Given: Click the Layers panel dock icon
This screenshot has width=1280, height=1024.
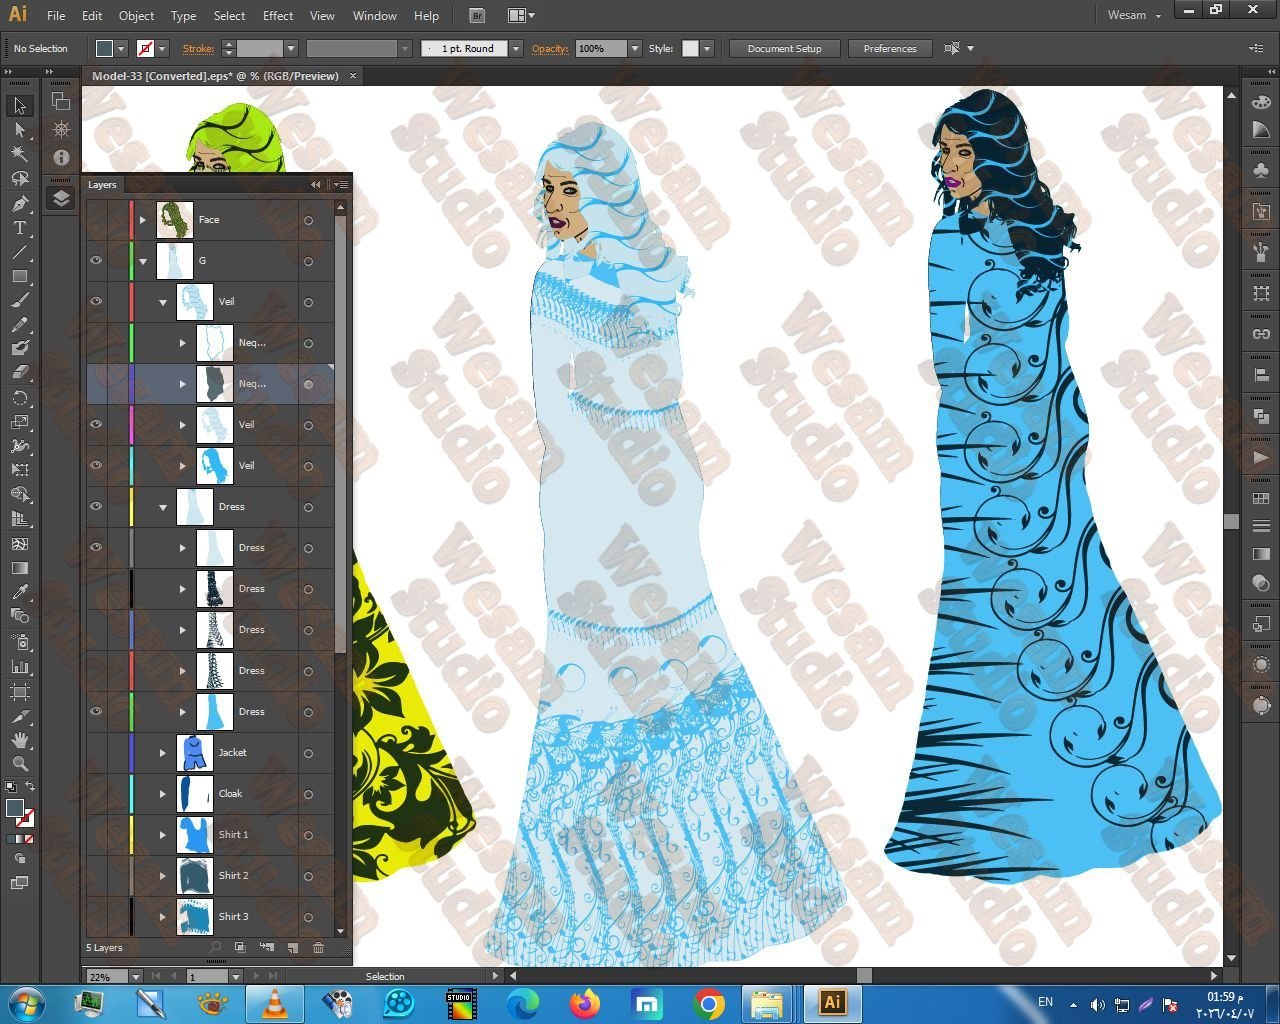Looking at the screenshot, I should point(61,198).
